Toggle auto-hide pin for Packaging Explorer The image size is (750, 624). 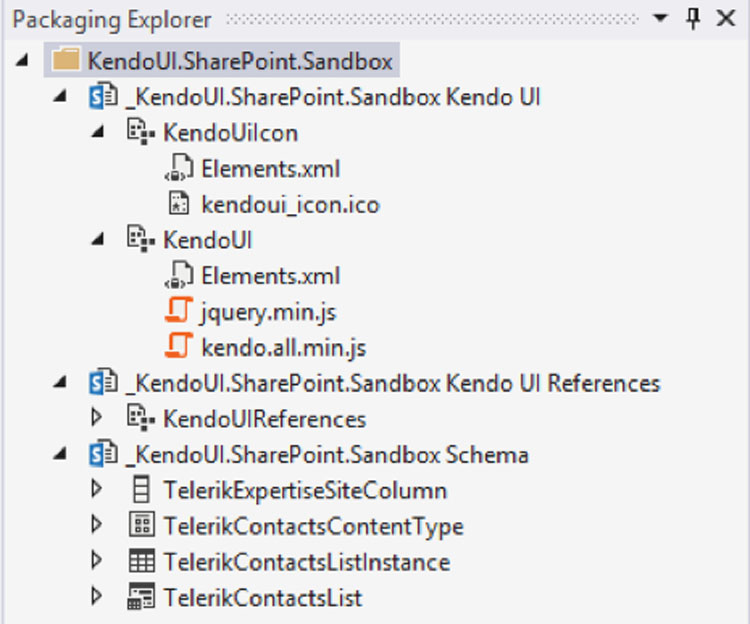click(x=692, y=20)
